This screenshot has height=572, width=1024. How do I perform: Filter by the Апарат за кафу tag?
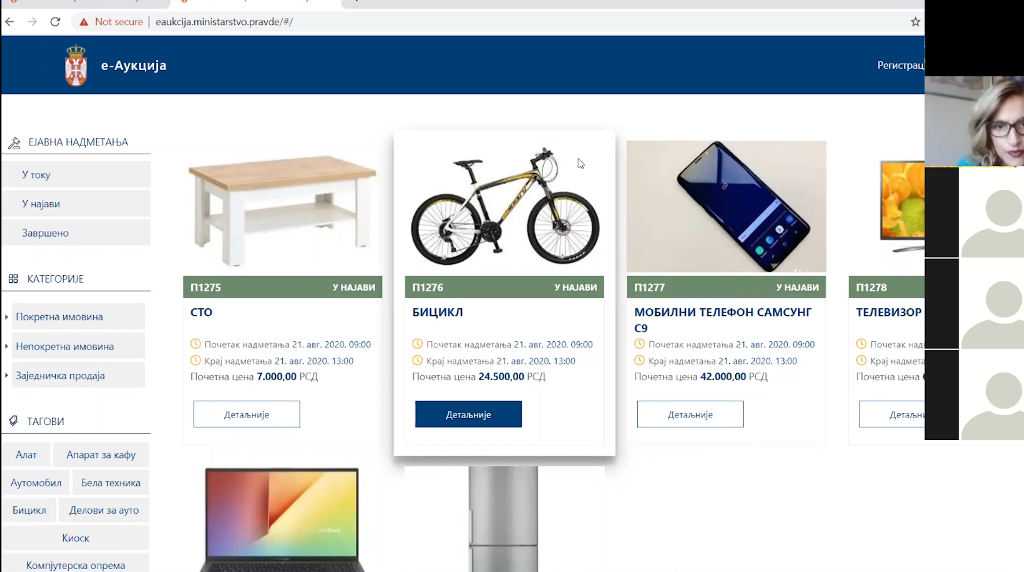click(101, 454)
